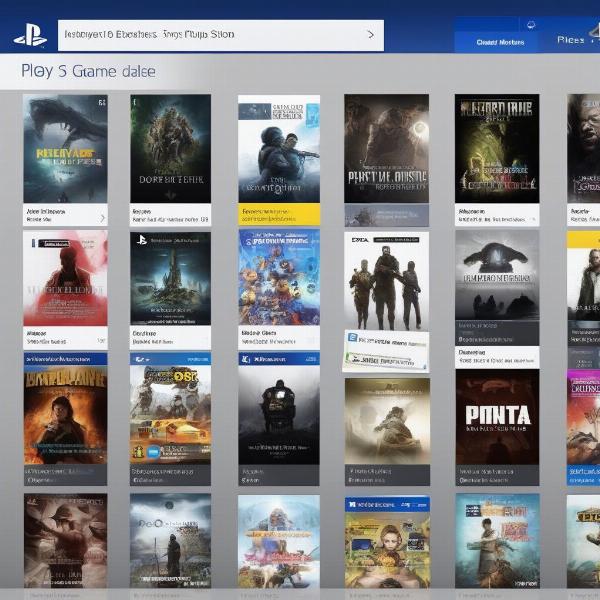Image resolution: width=600 pixels, height=600 pixels.
Task: Click the PlayStation icon on the island tower cover
Action: [x=142, y=240]
